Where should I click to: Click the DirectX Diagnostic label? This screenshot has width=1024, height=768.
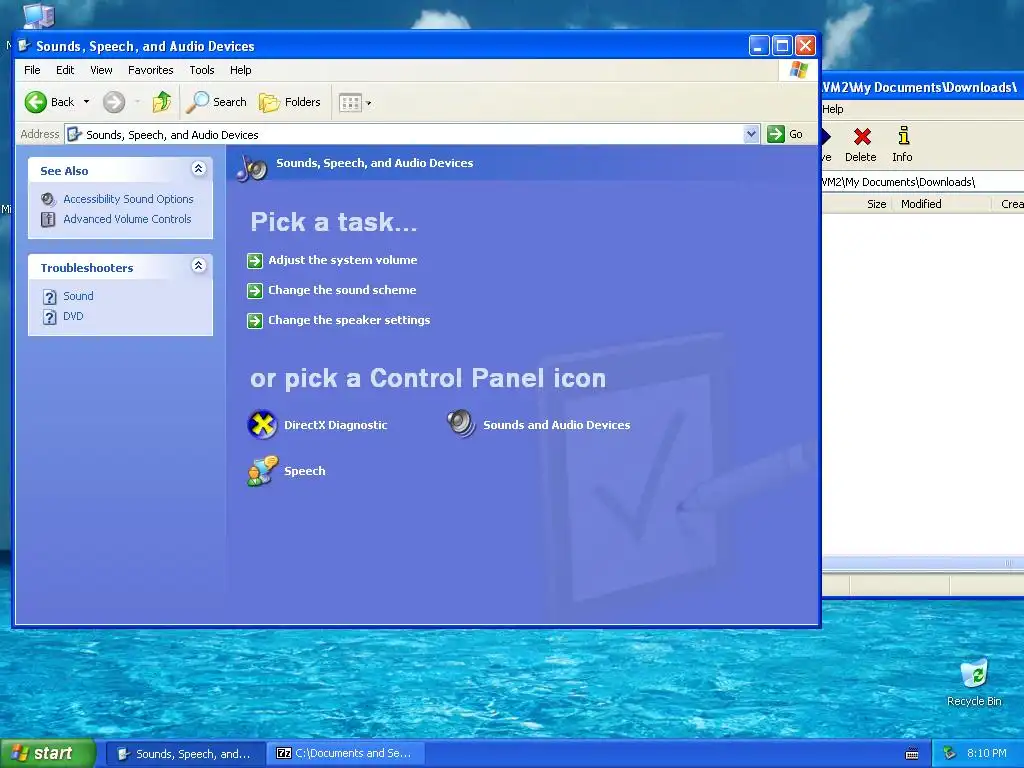pos(336,425)
